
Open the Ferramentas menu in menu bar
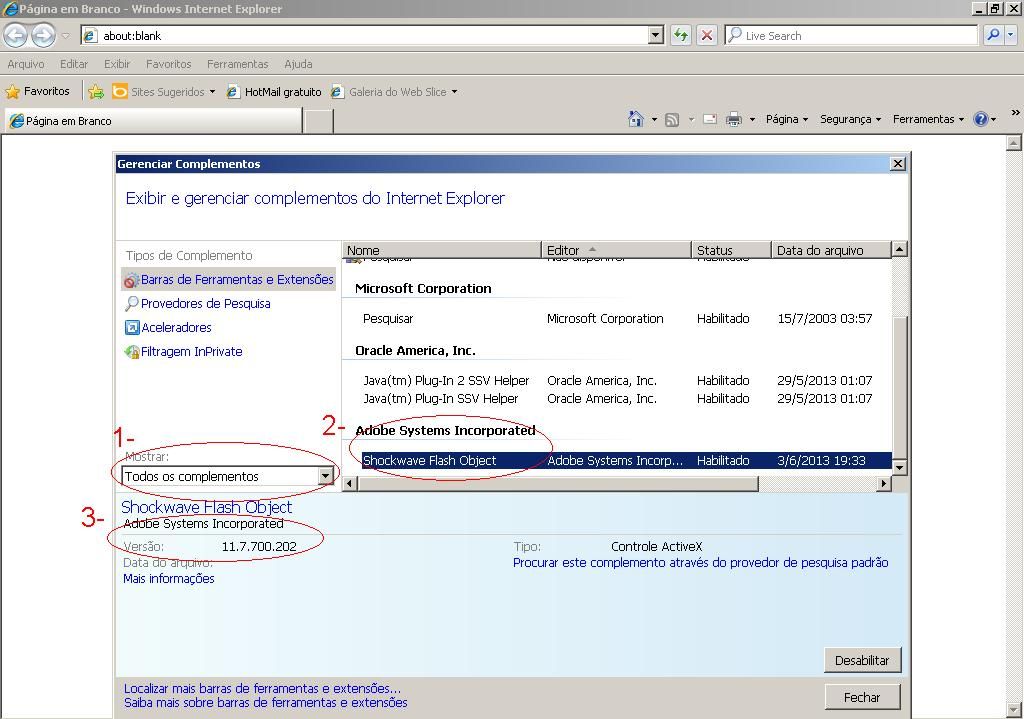point(238,64)
